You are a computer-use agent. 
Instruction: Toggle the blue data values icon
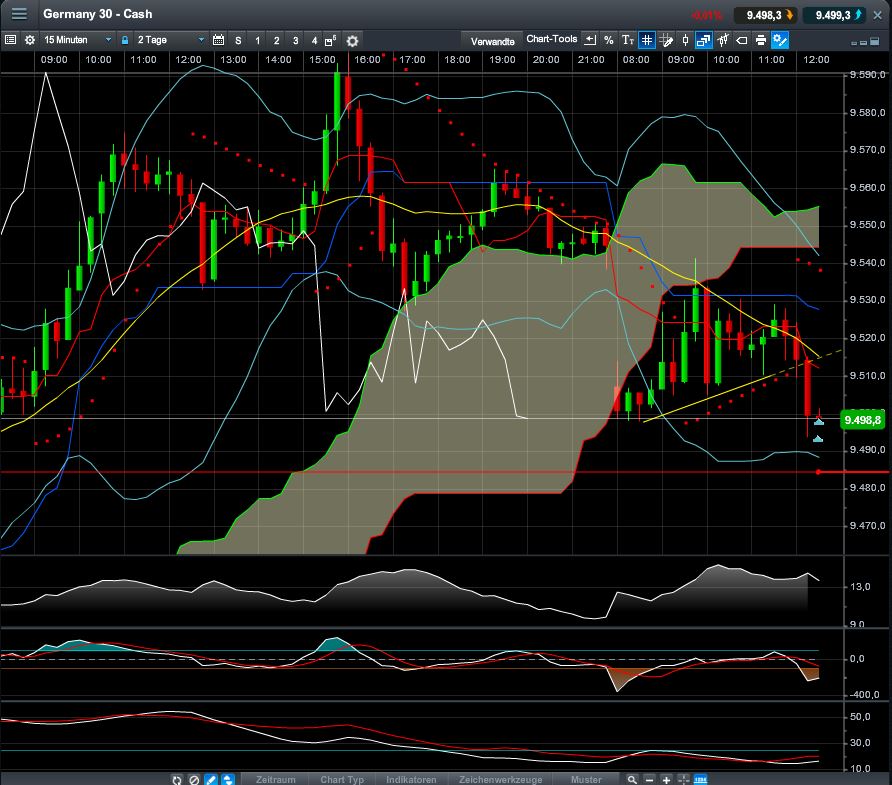coord(700,779)
